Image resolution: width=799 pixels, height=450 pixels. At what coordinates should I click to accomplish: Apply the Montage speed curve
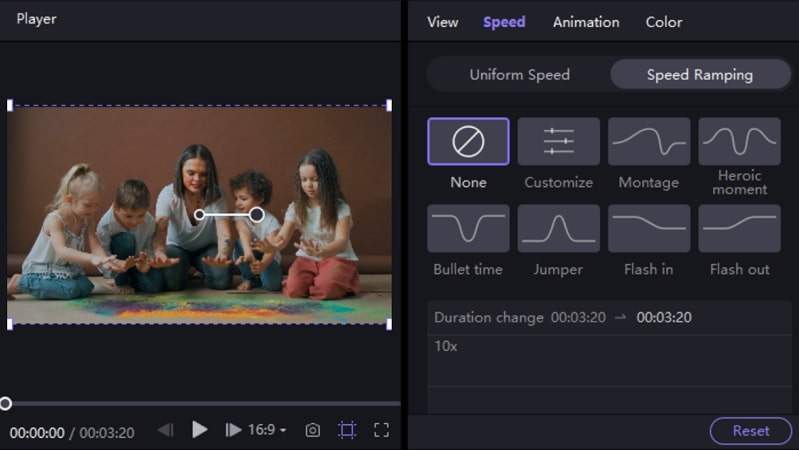point(648,142)
